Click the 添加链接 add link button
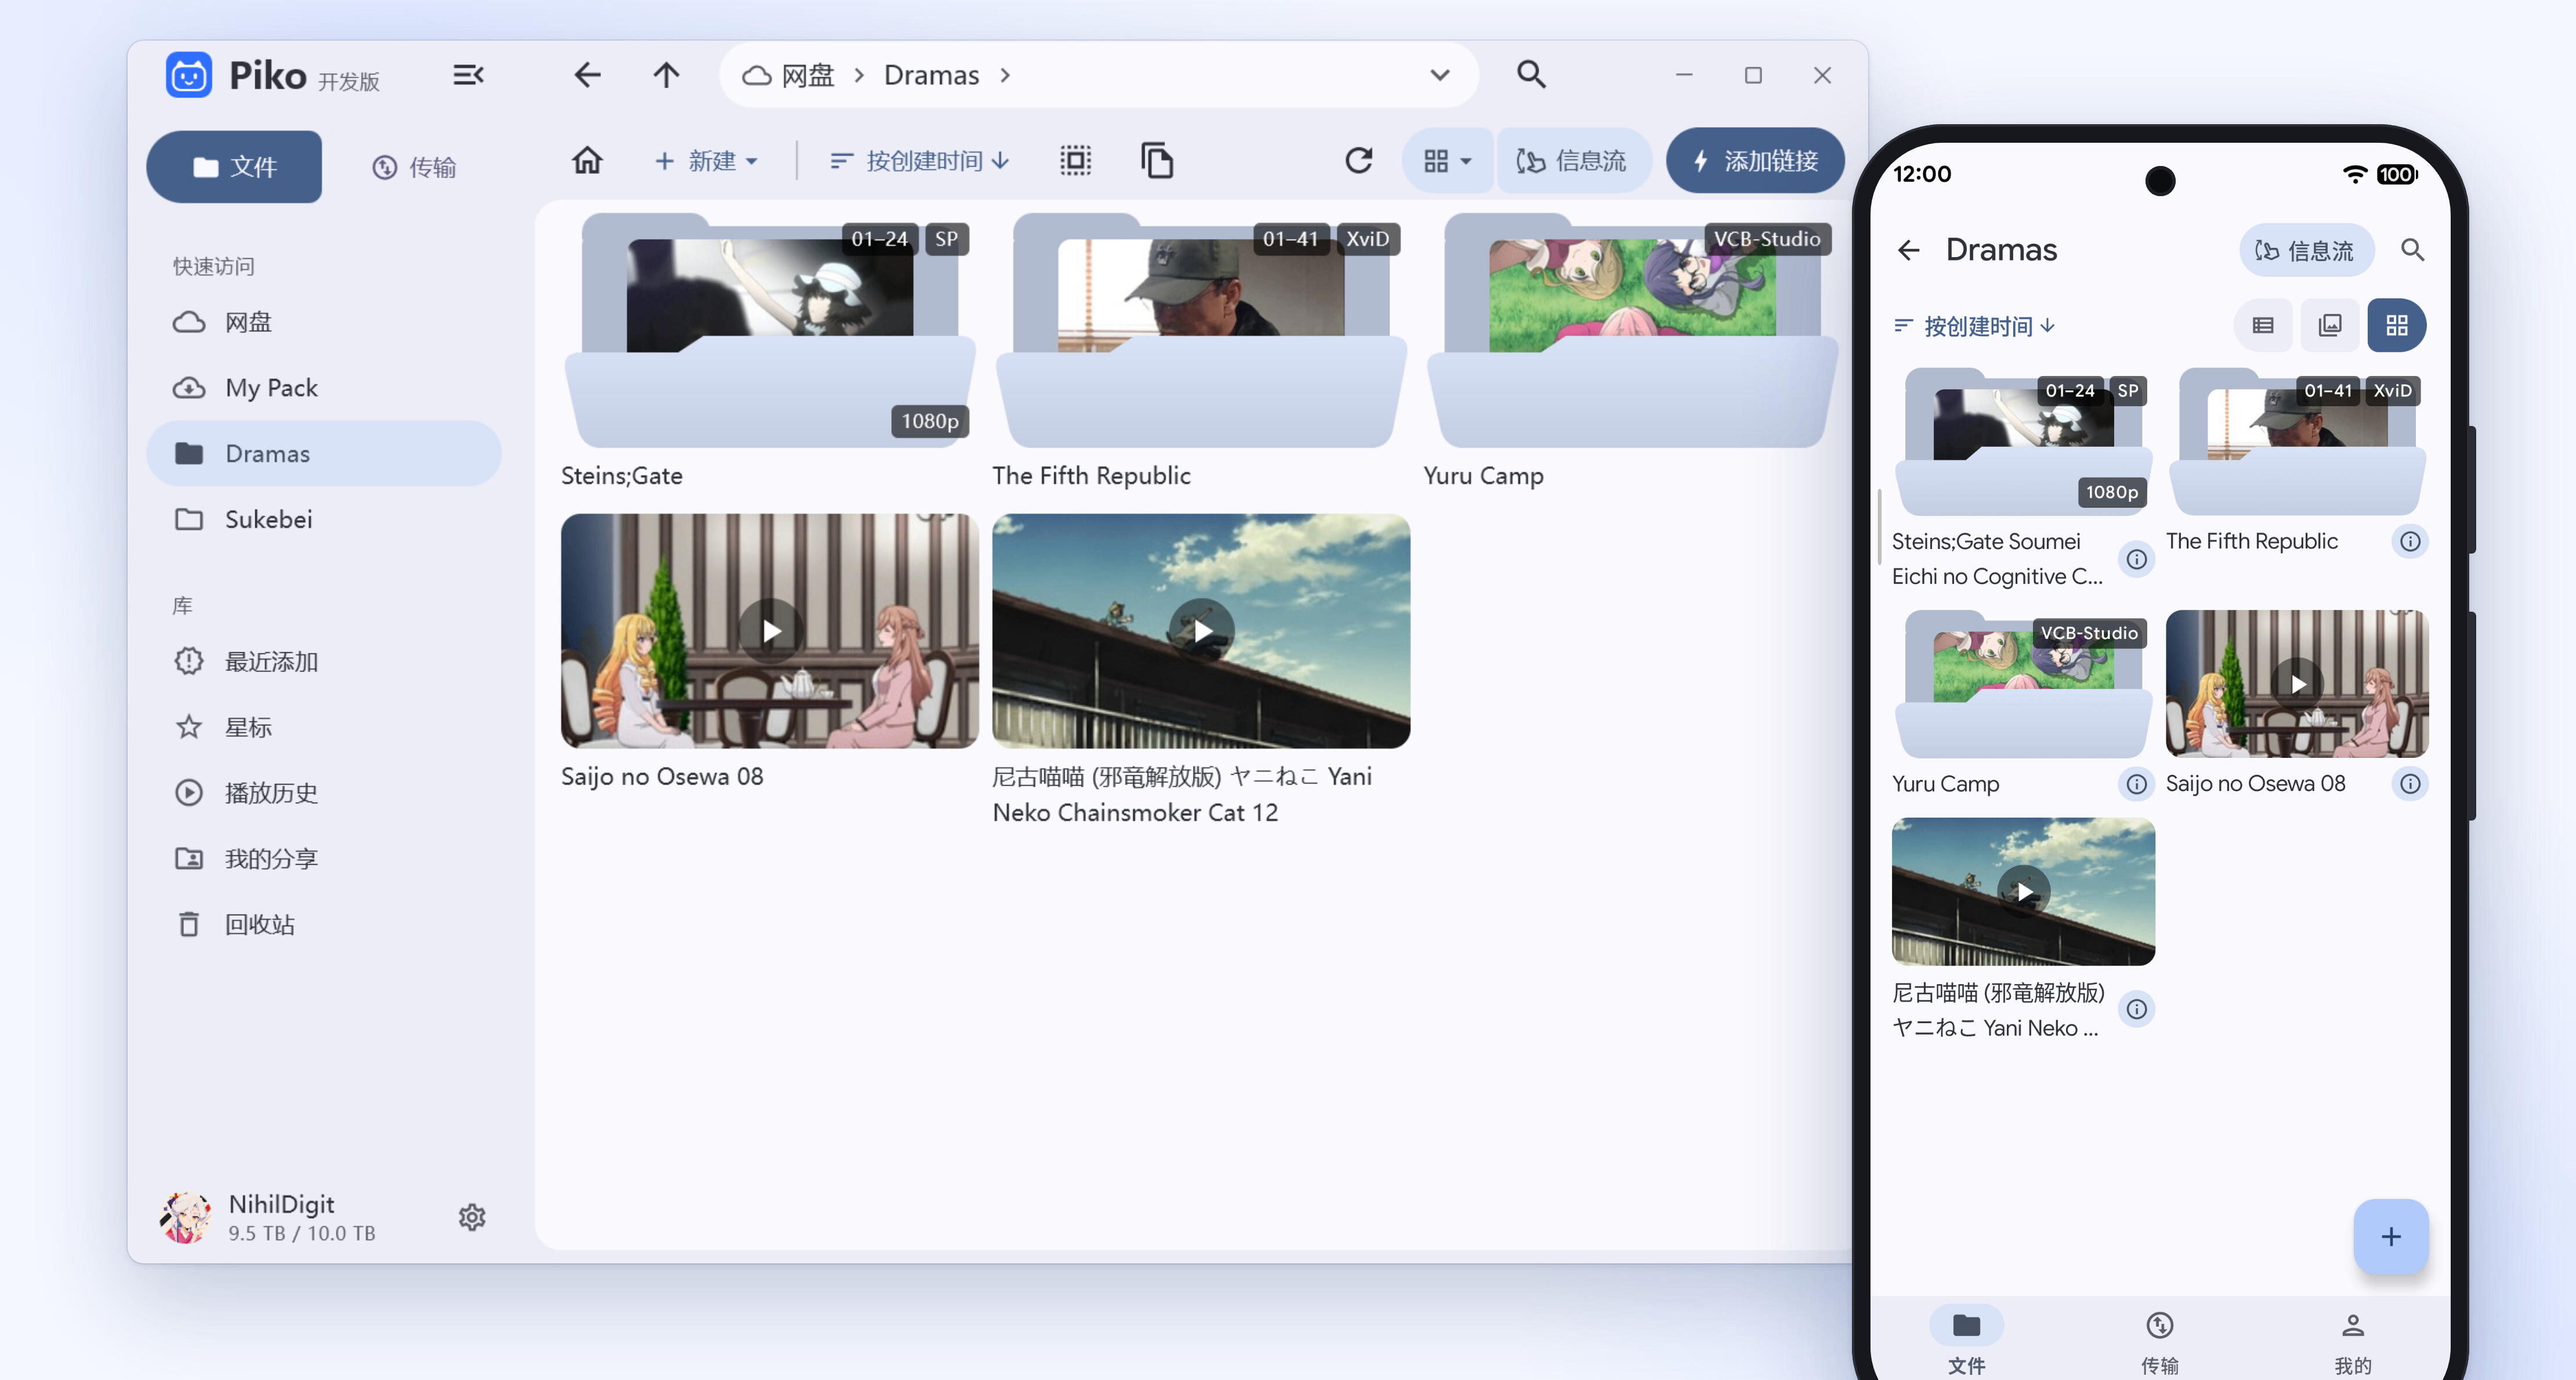 click(1755, 160)
